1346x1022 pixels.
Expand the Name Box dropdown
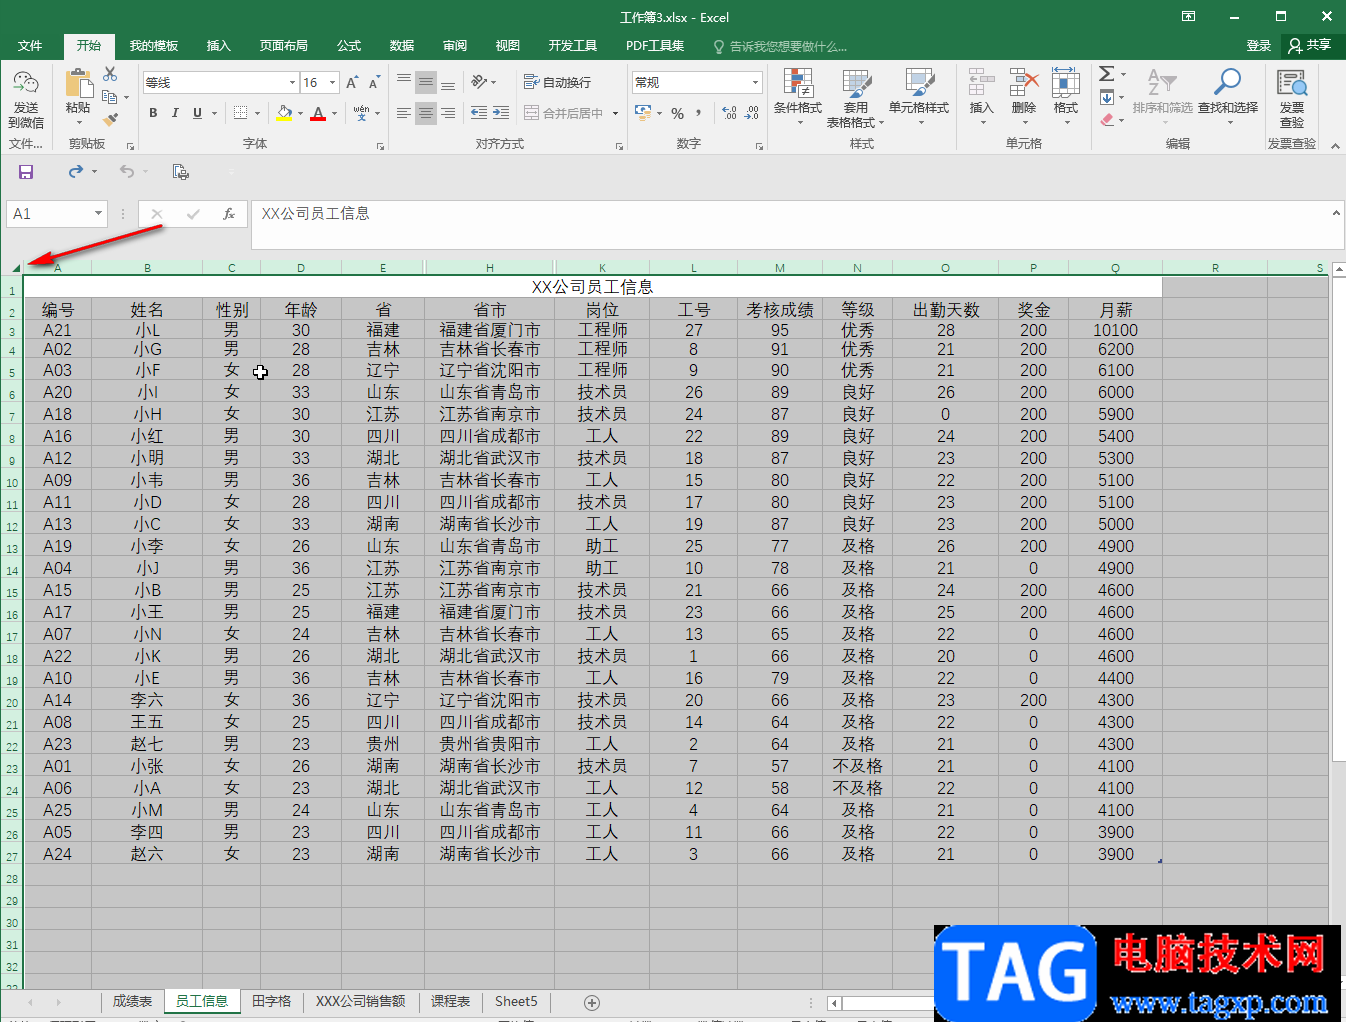coord(98,213)
